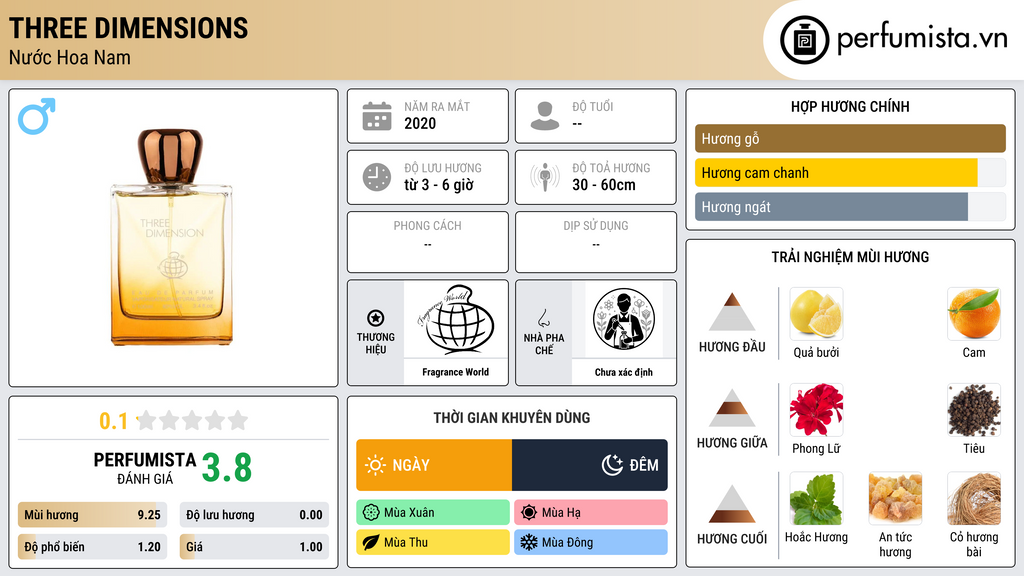Click the THREE DIMENSIONS title
1024x576 pixels.
(128, 29)
